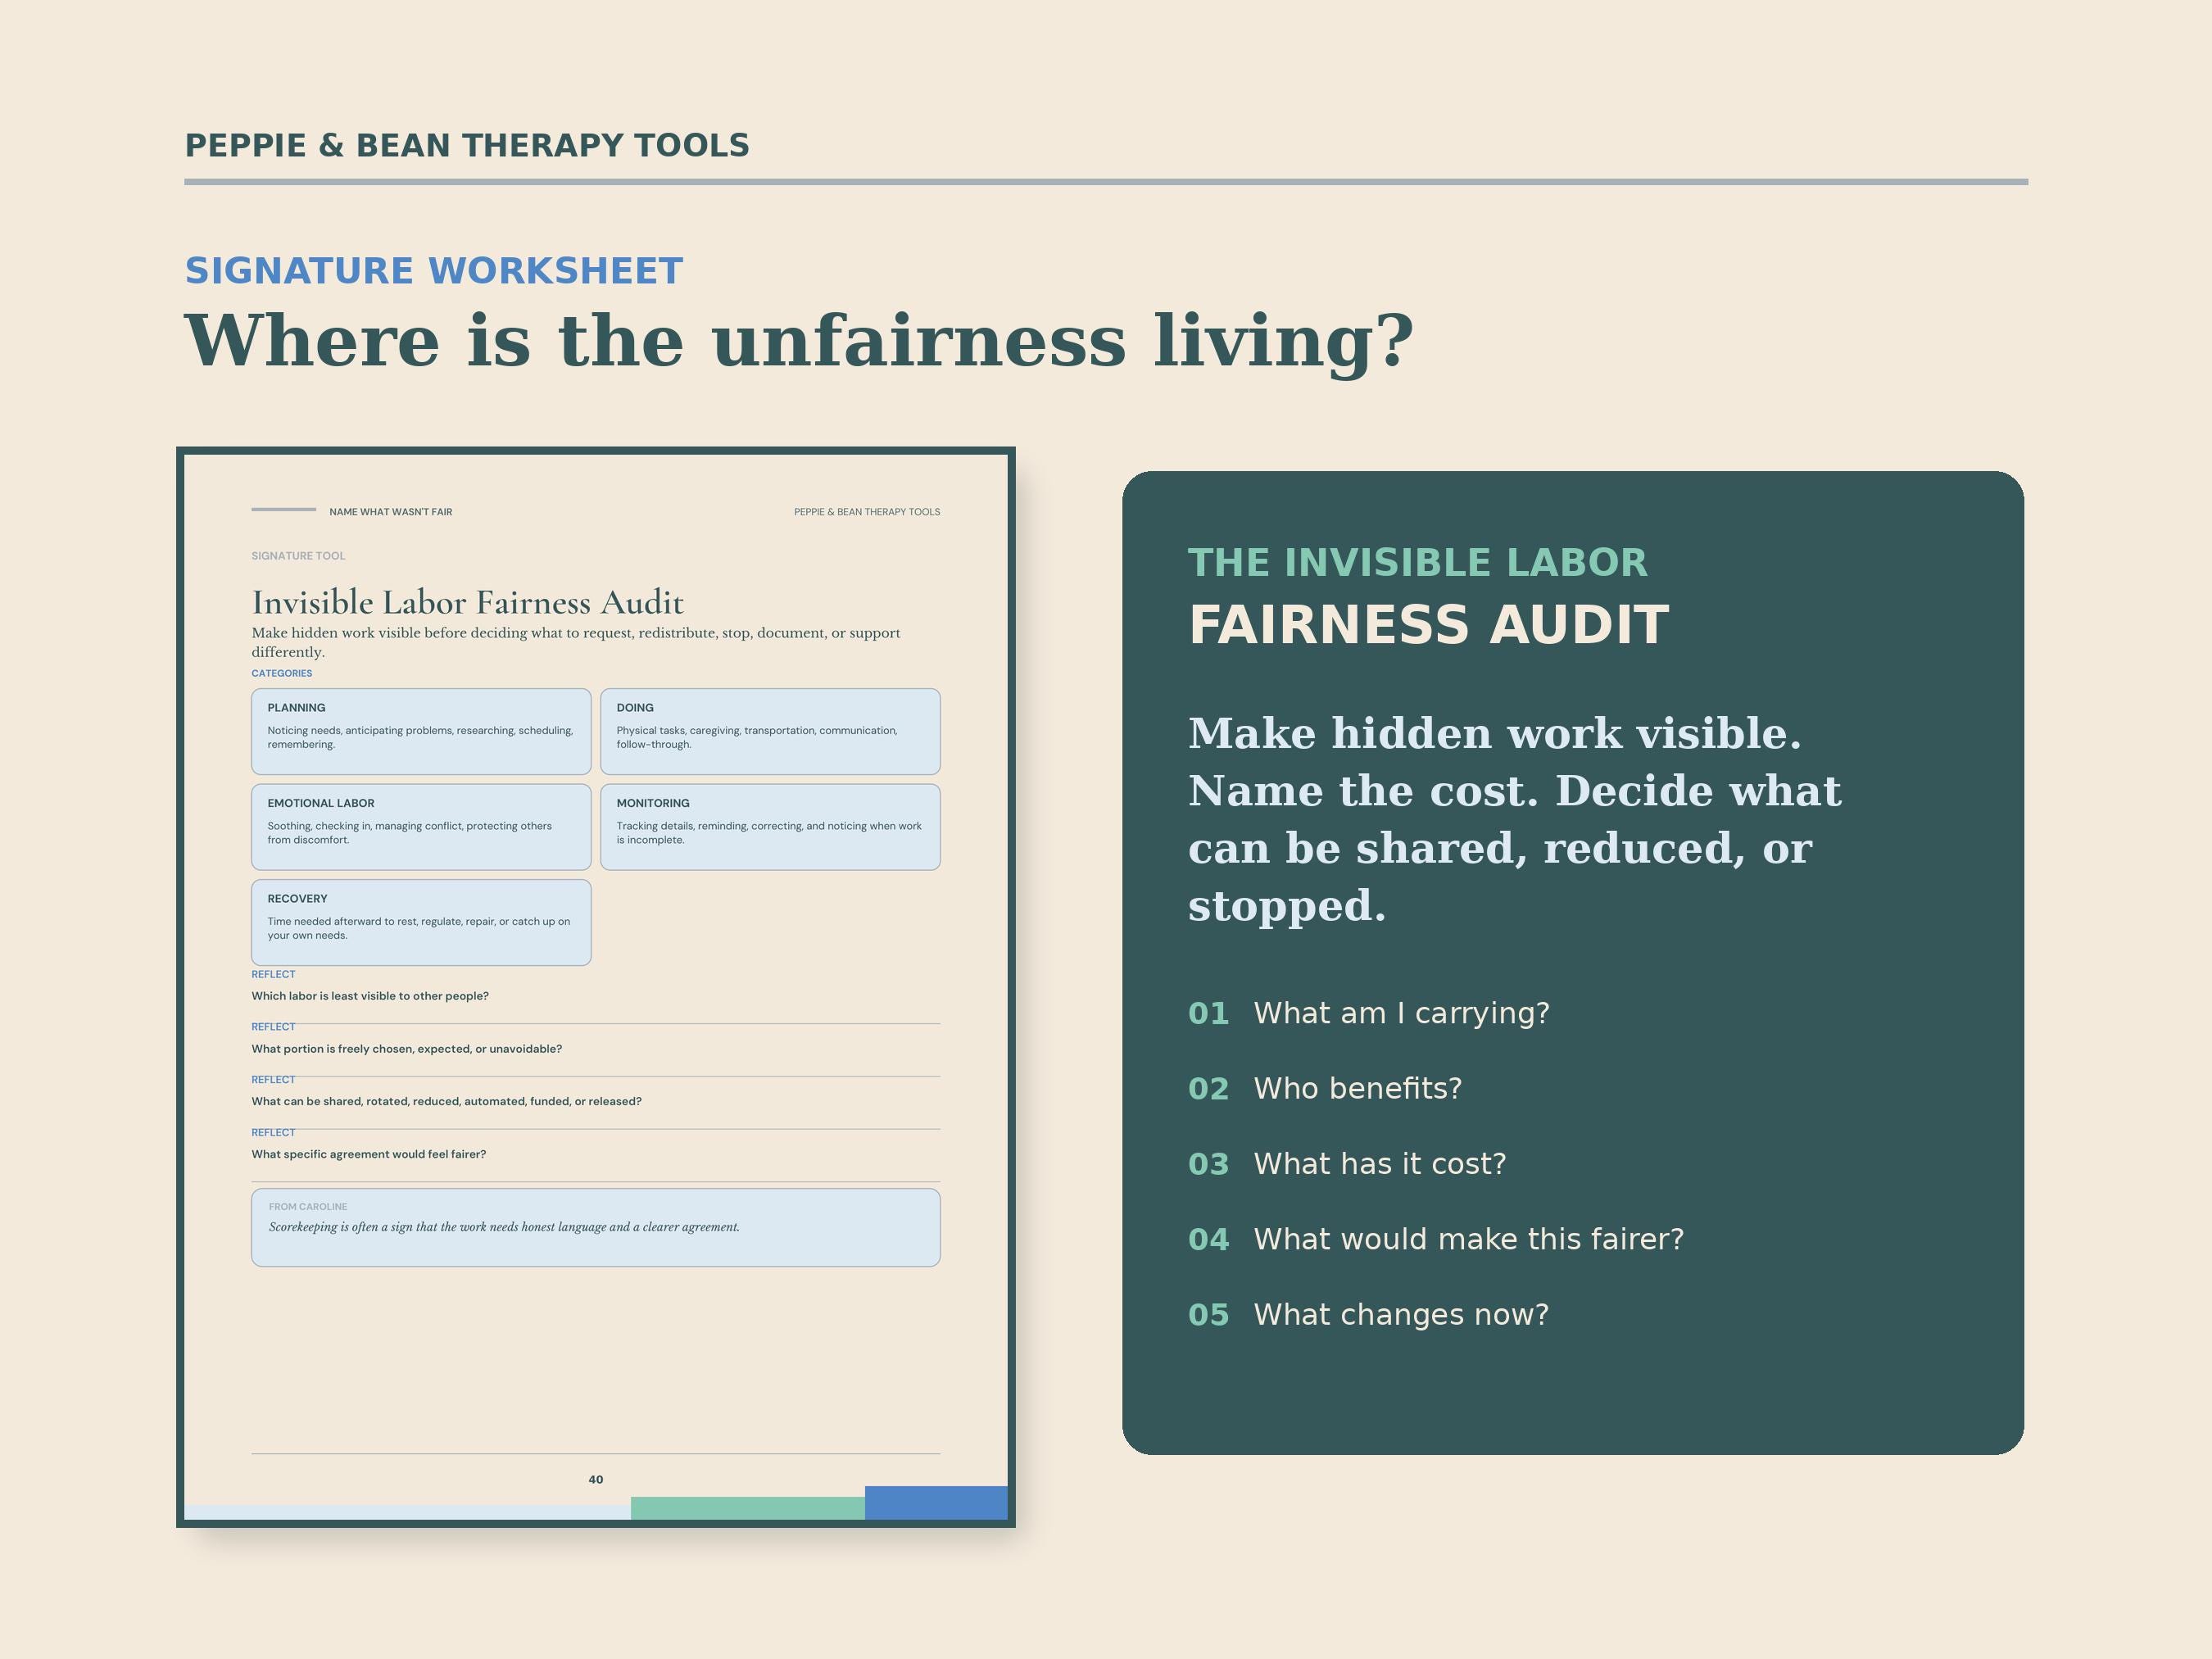Click worksheet's top-right 'PEPPIE & BEAN THERAPY TOOLS' text
Image resolution: width=2212 pixels, height=1659 pixels.
(867, 512)
